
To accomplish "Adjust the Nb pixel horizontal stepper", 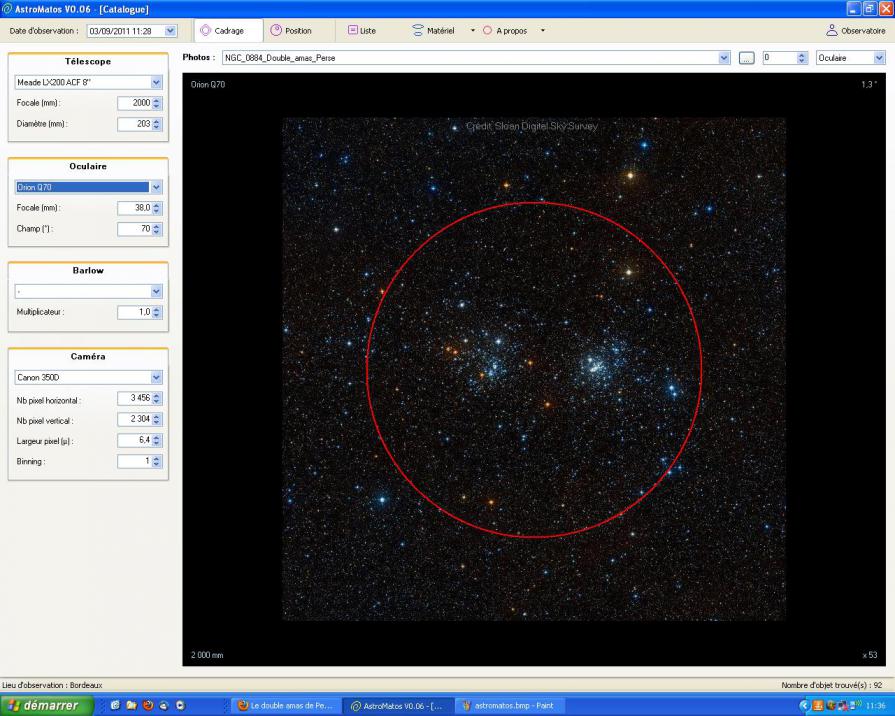I will (x=157, y=399).
